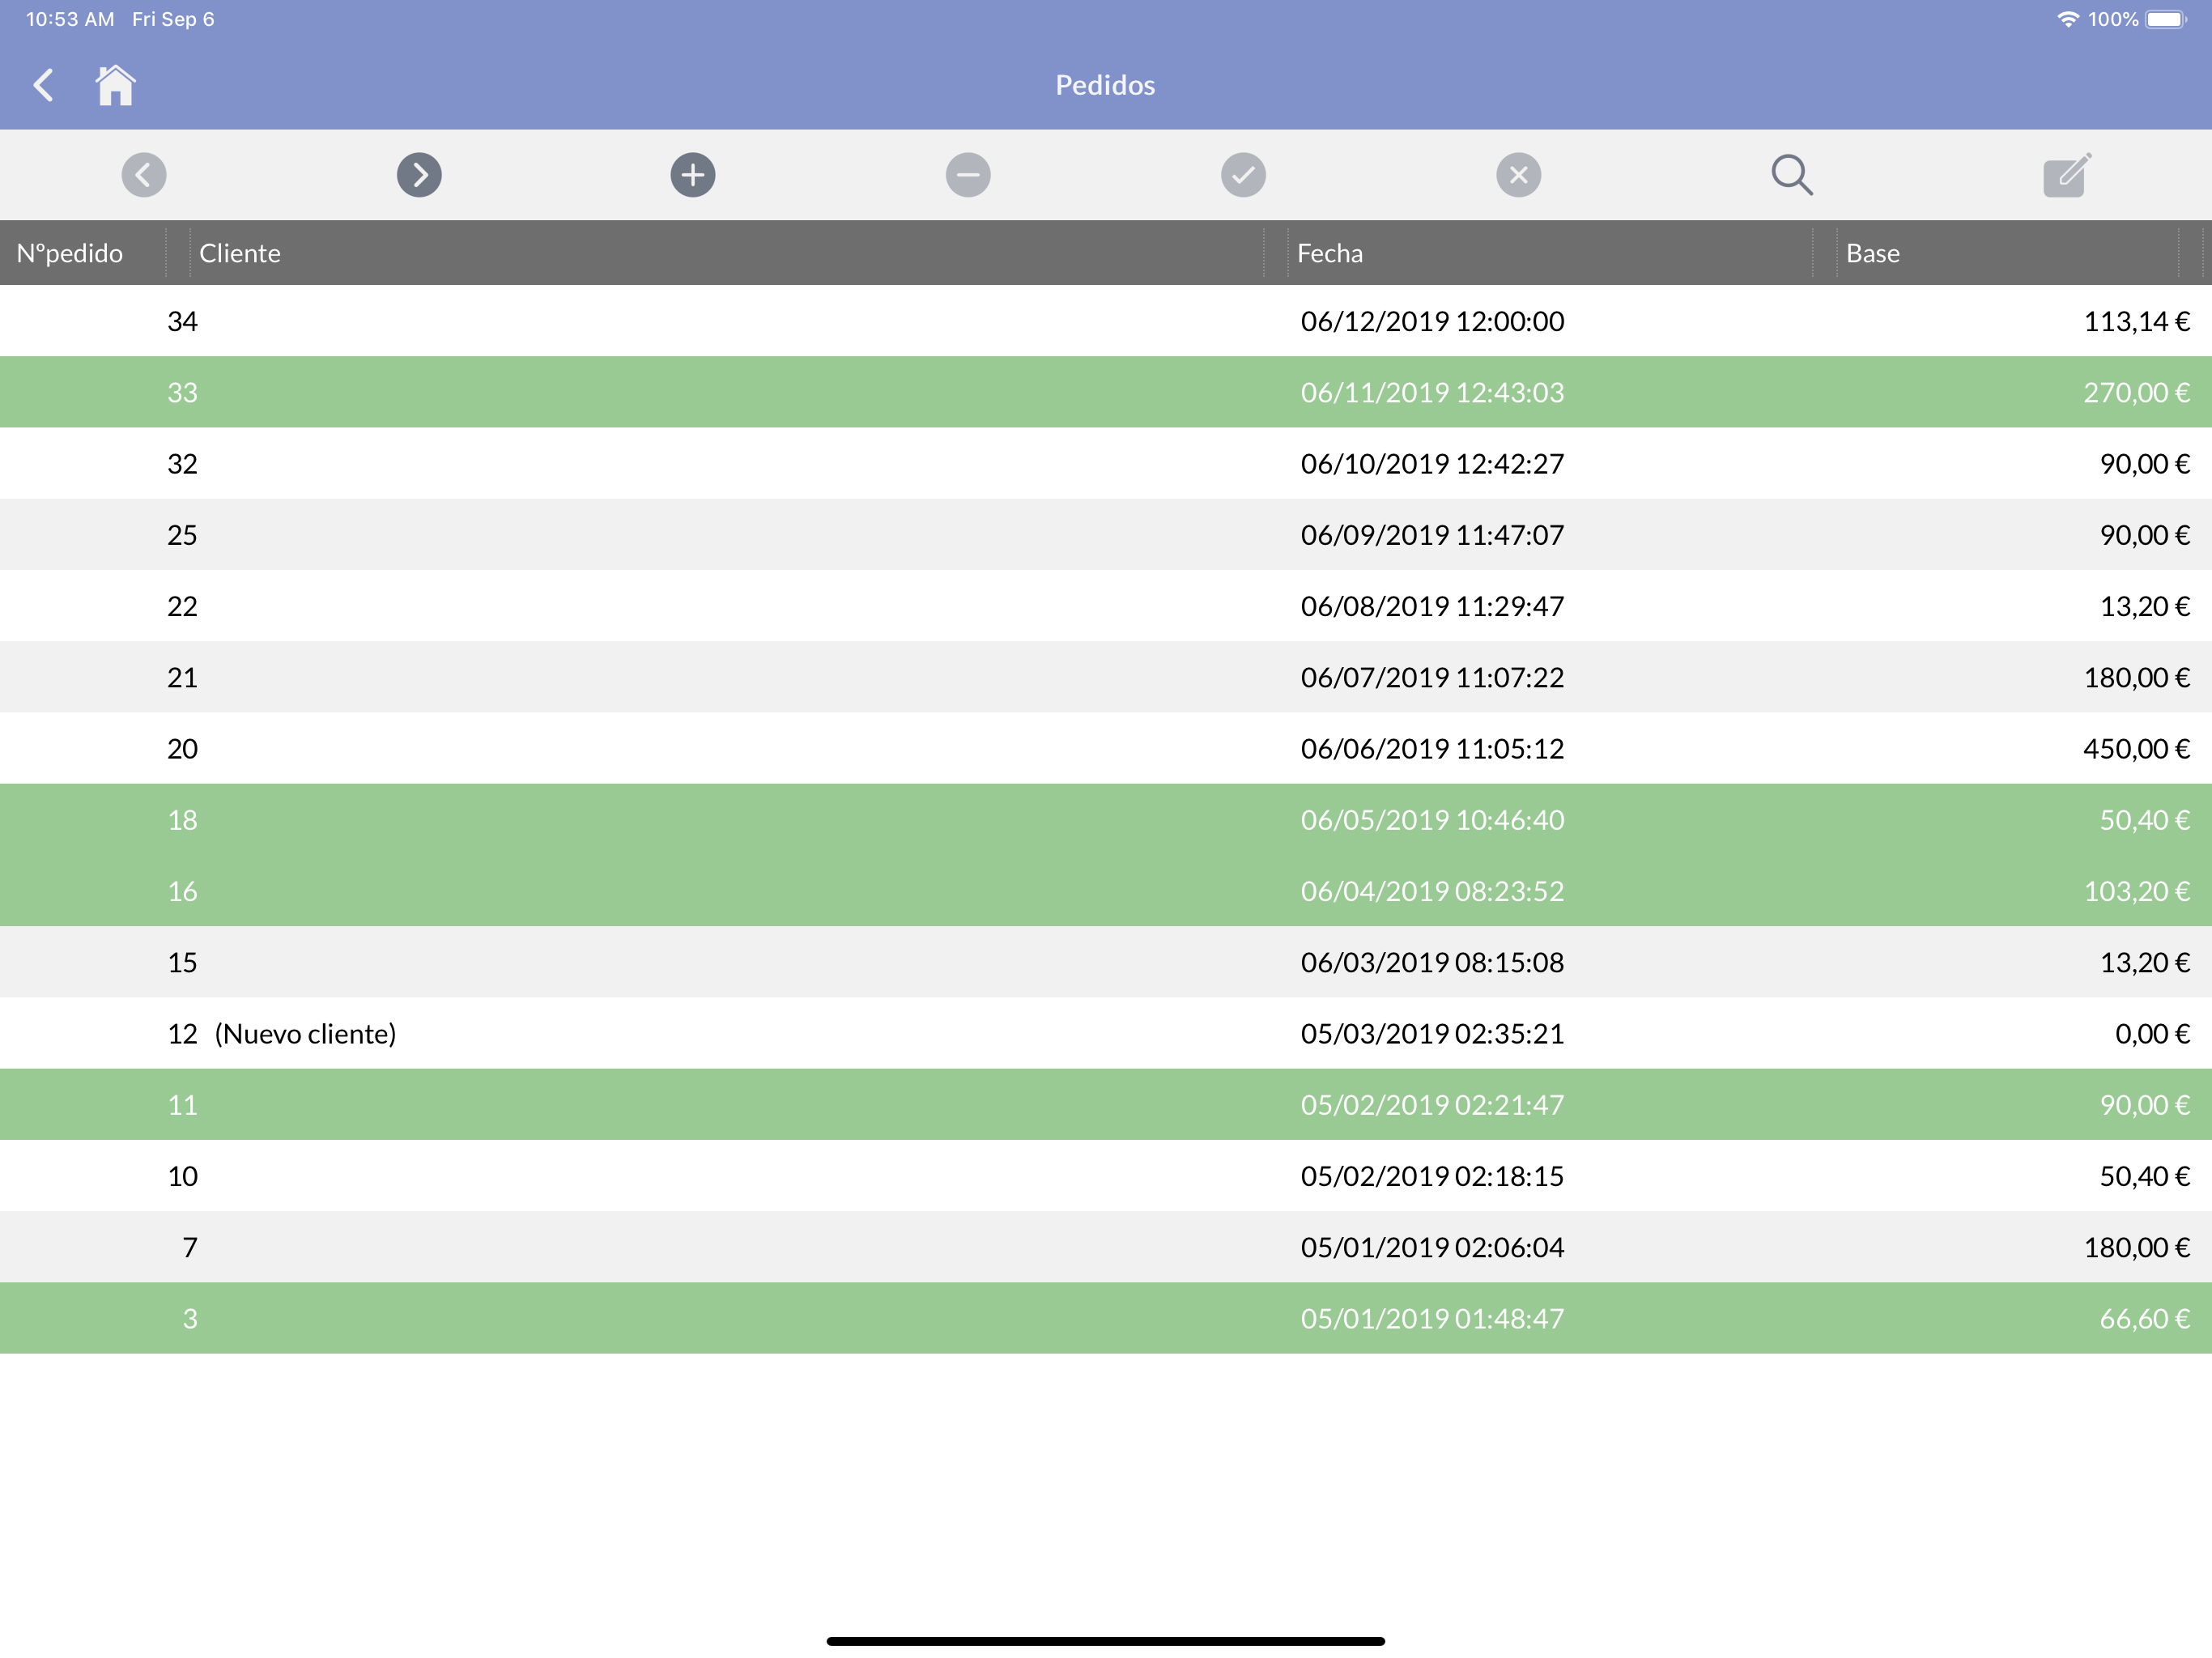Tap date 05/02/2019 02:18:15
Viewport: 2212px width, 1658px height.
1432,1176
